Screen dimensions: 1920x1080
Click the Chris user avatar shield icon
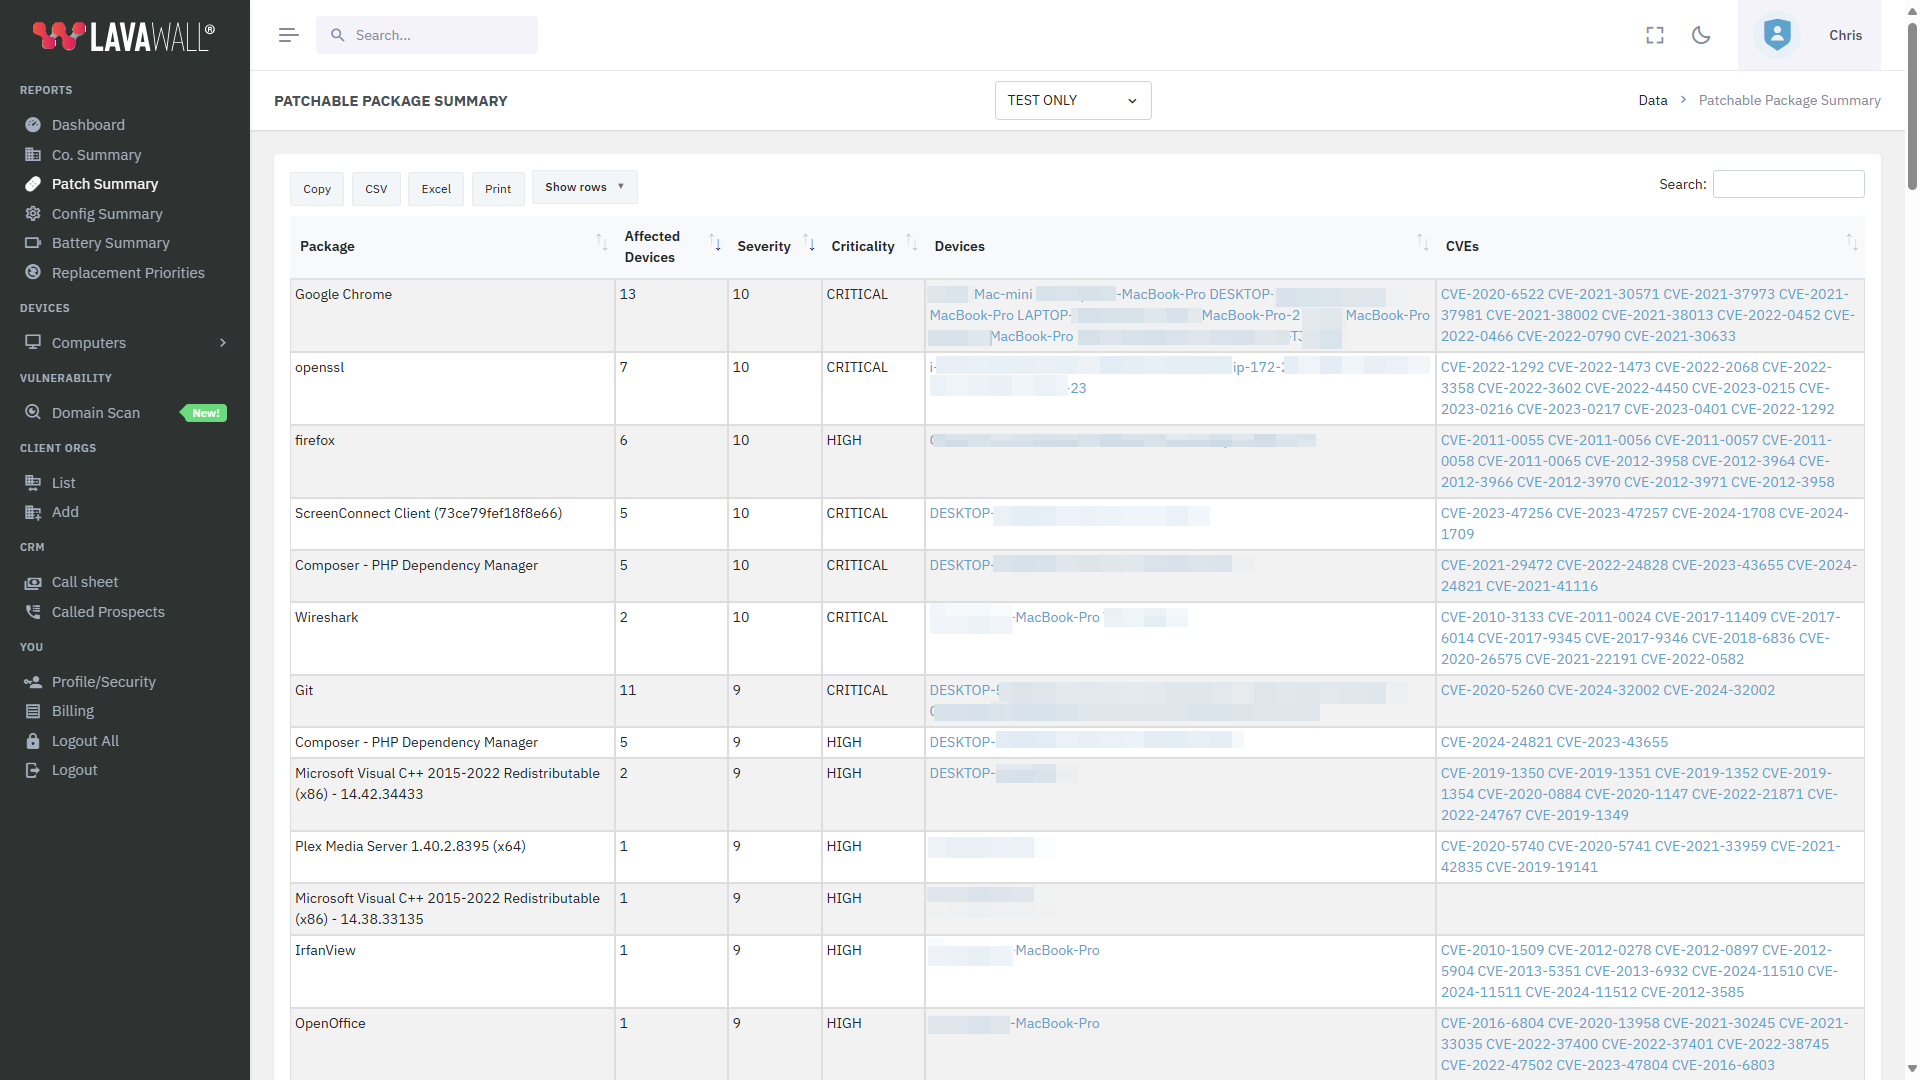(1777, 35)
